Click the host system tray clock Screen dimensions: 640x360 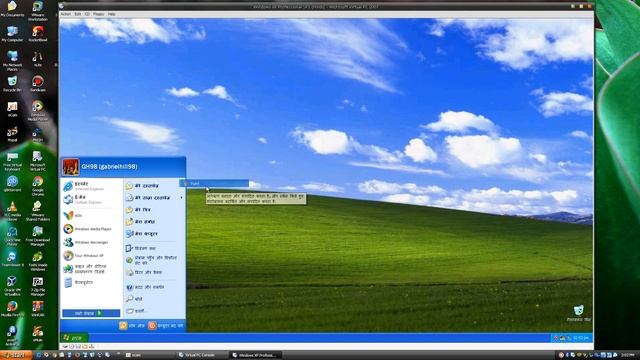point(629,355)
